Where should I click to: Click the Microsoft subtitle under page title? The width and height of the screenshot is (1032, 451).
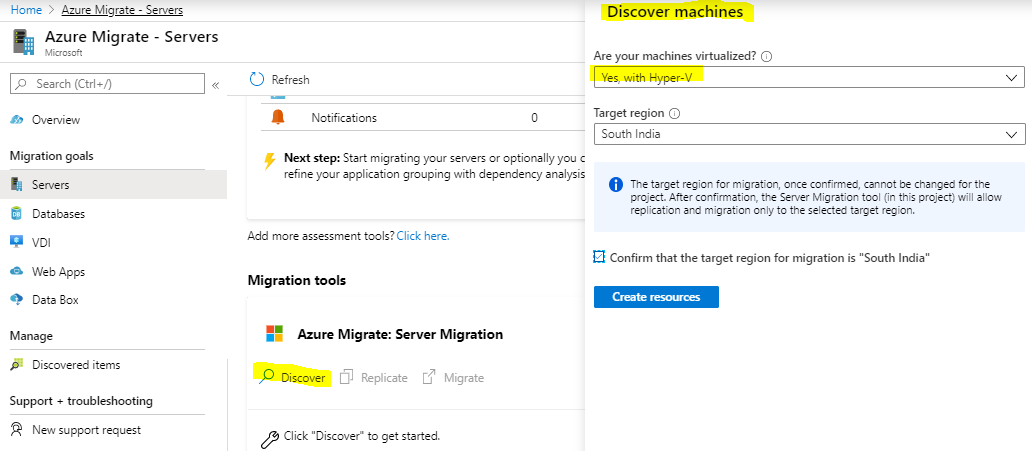(64, 53)
